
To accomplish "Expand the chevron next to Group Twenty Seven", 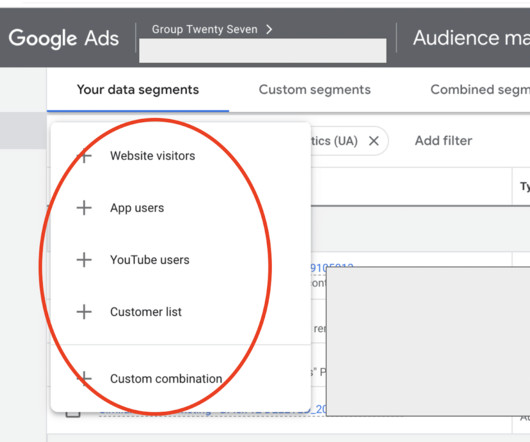I will 269,29.
